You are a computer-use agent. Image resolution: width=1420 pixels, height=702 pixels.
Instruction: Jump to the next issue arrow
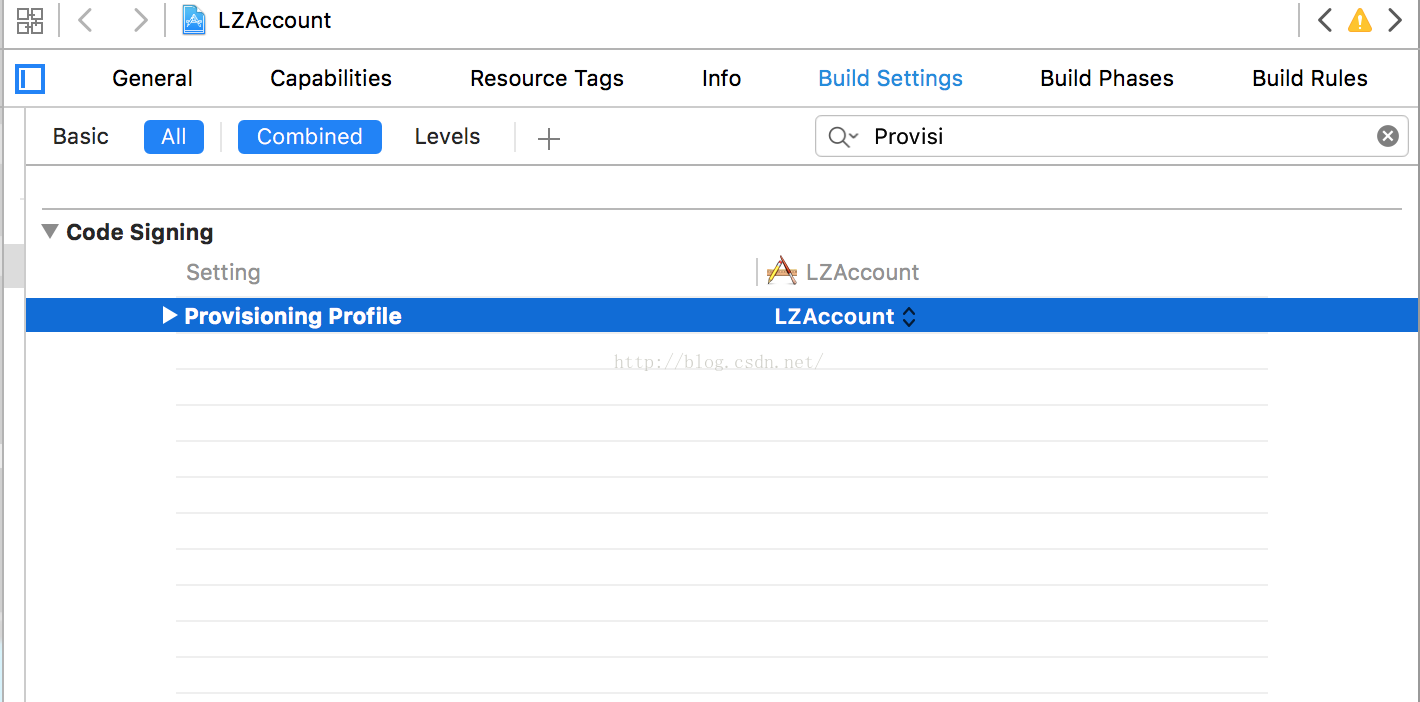1395,20
